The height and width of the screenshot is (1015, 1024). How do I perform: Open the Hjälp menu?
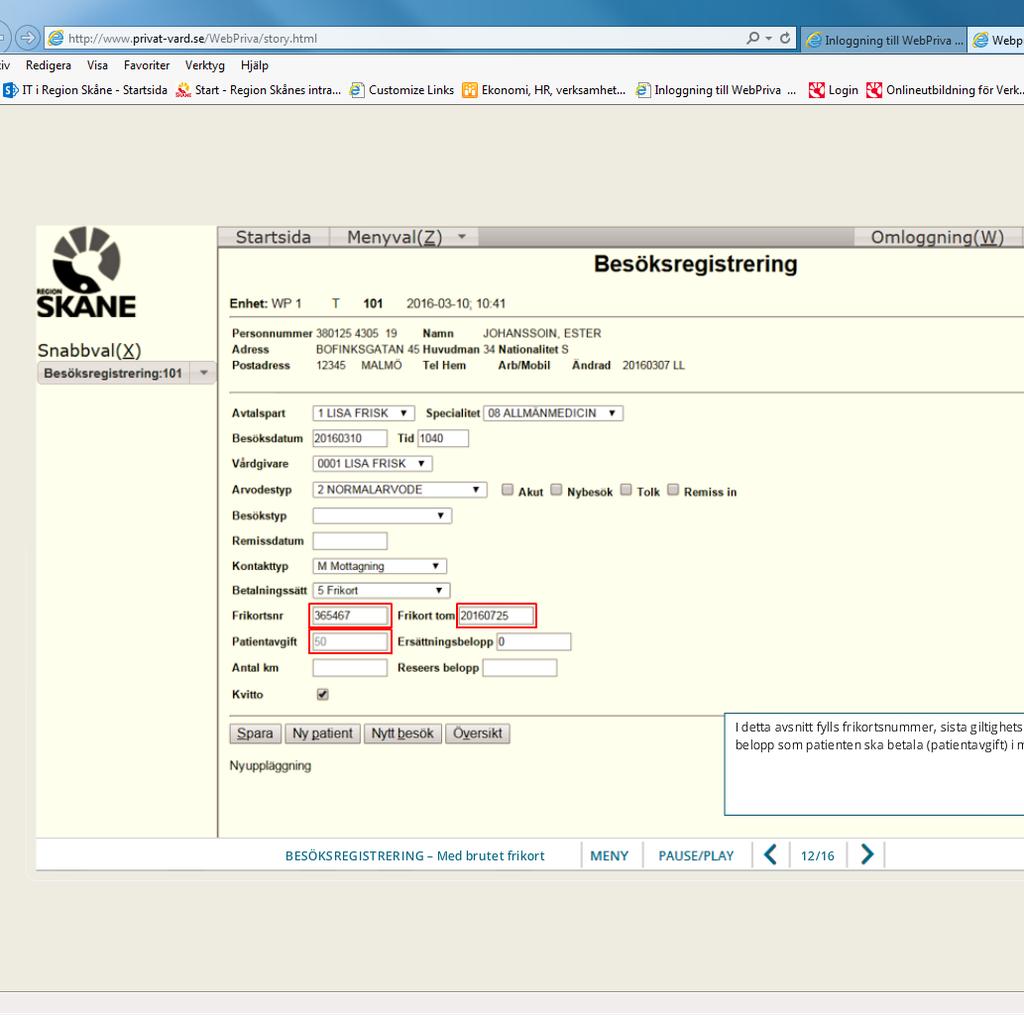click(x=254, y=65)
